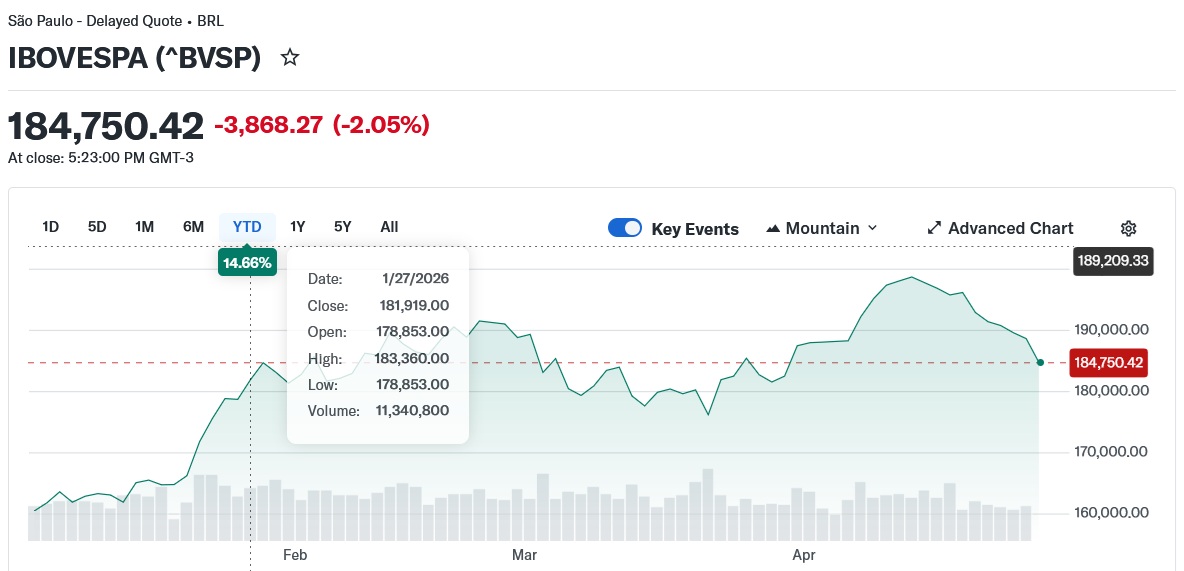Open the Mountain chart type dropdown chevron
The height and width of the screenshot is (571, 1184).
tap(872, 228)
